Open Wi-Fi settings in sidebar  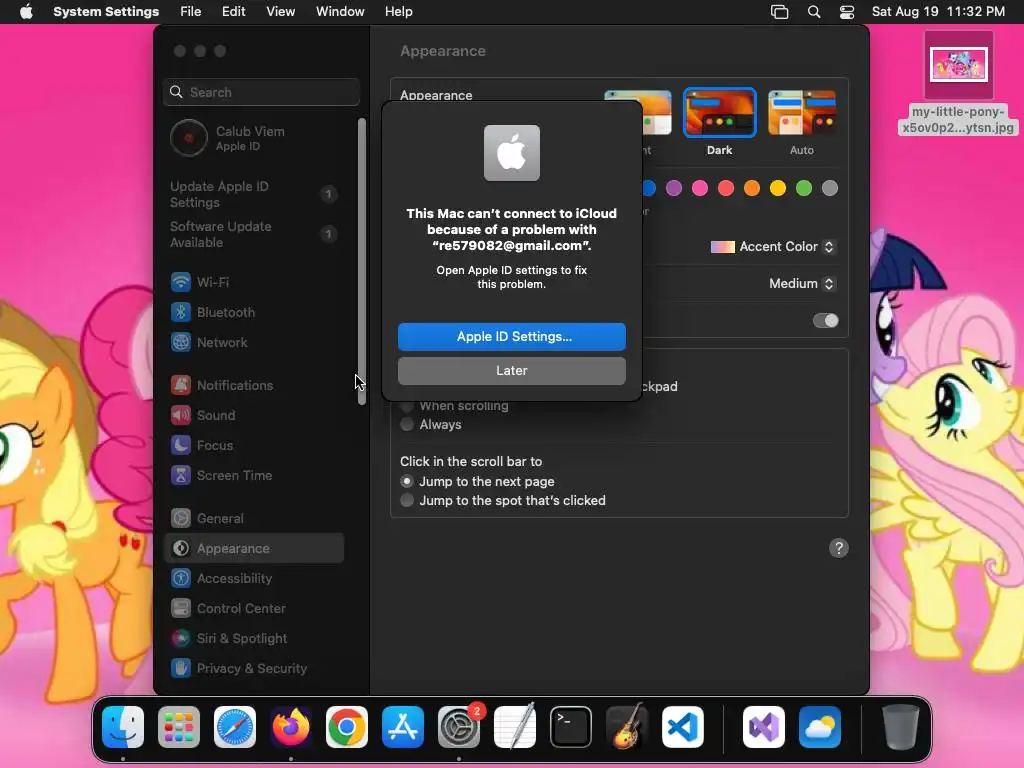click(x=255, y=282)
